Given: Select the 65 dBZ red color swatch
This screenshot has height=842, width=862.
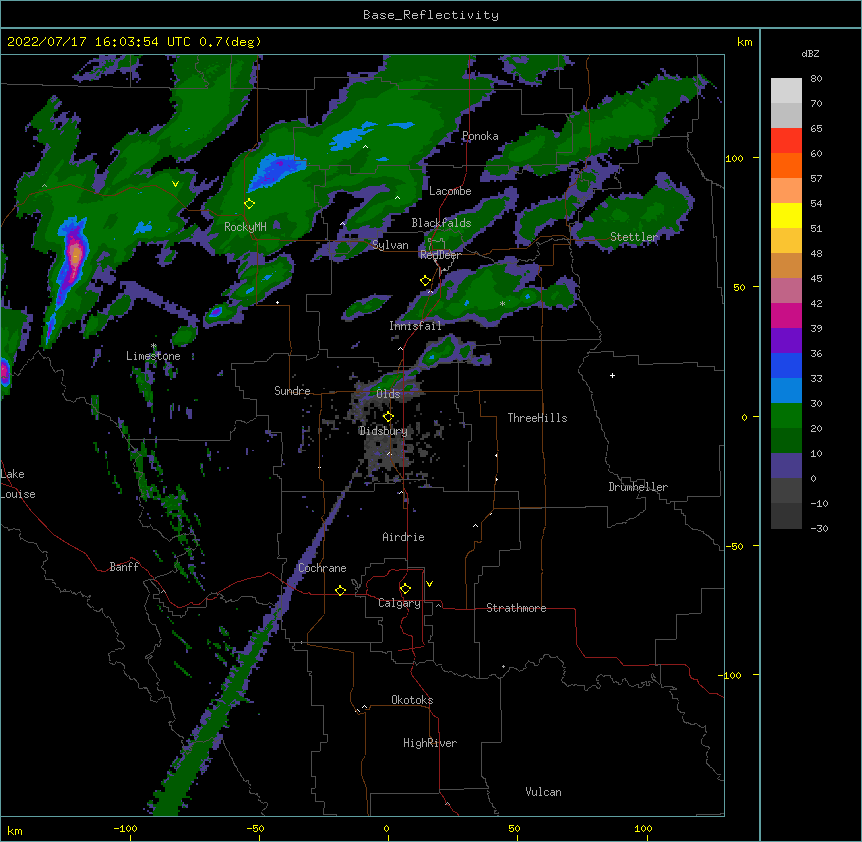Looking at the screenshot, I should [786, 140].
